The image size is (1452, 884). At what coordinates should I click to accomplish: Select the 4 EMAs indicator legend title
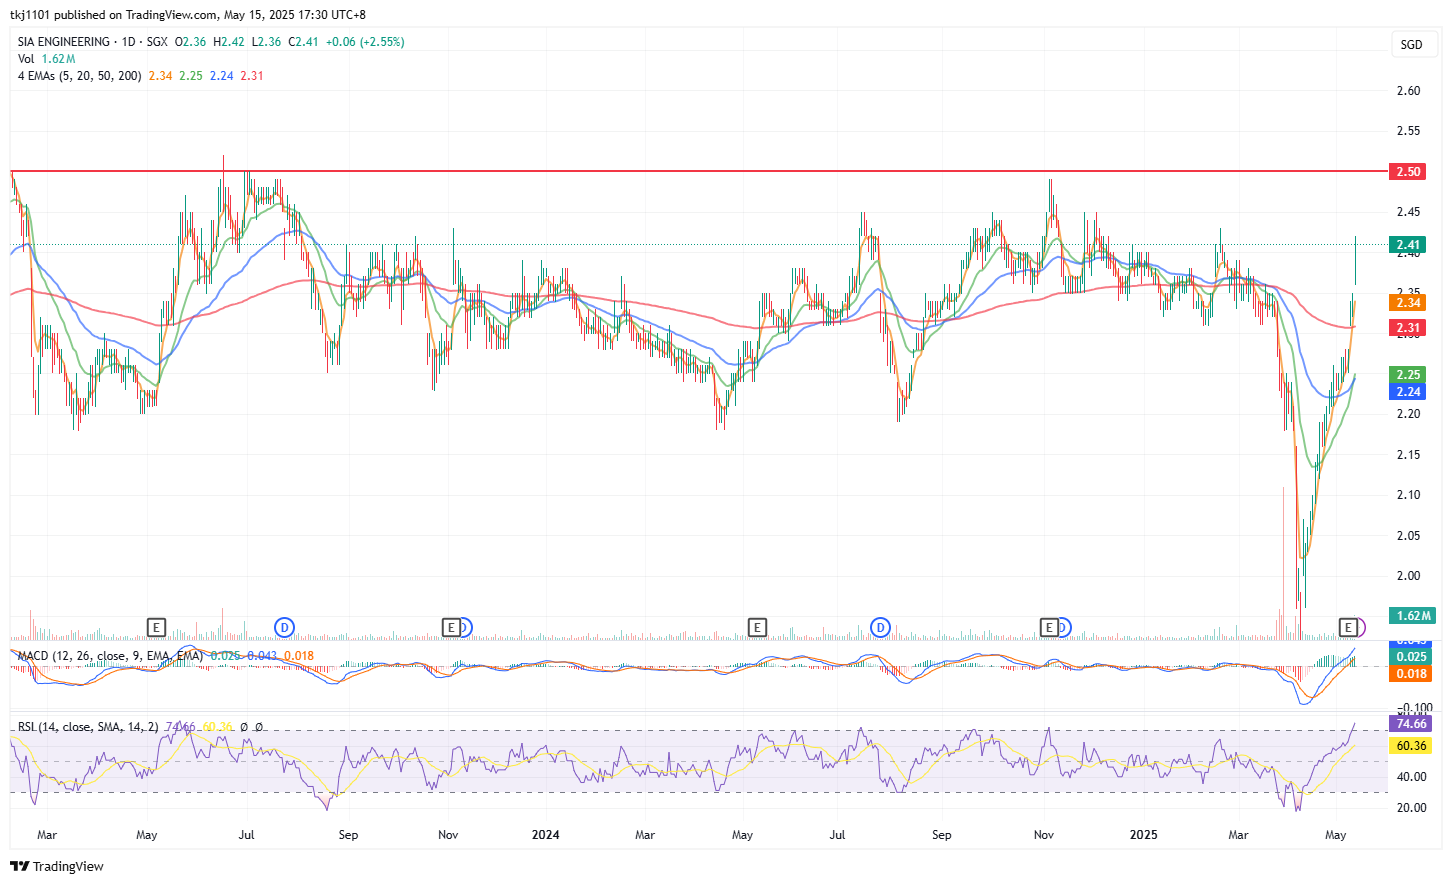pos(79,76)
